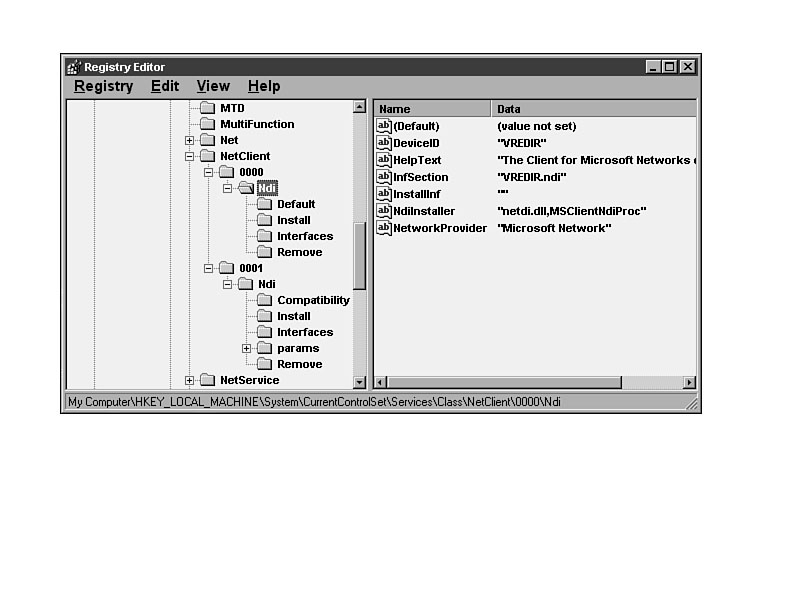This screenshot has height=600, width=800.
Task: Open the Edit menu
Action: point(165,86)
